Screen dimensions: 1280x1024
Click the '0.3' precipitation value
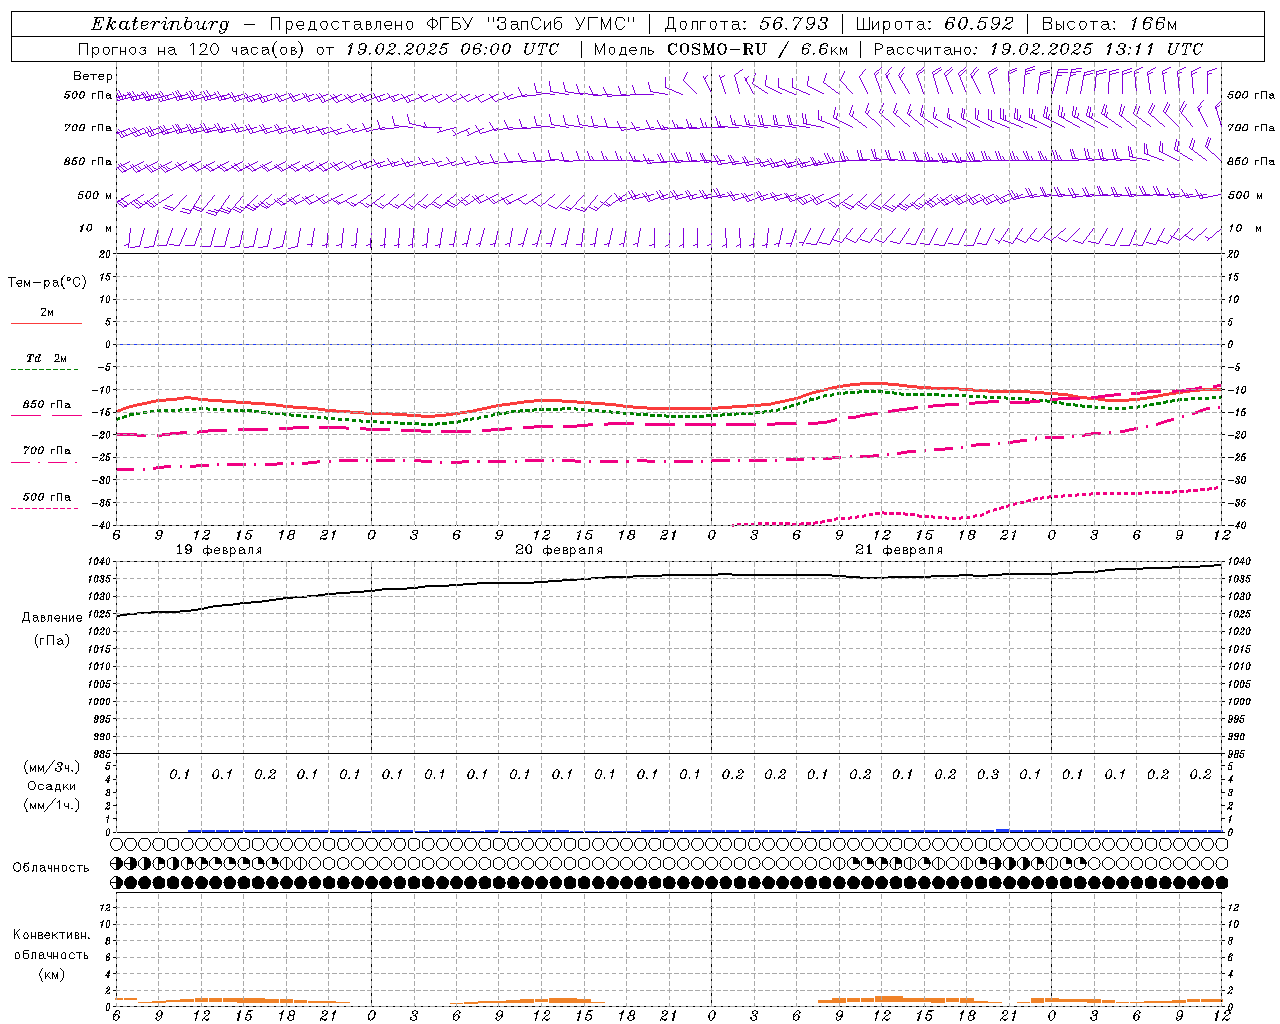(988, 775)
